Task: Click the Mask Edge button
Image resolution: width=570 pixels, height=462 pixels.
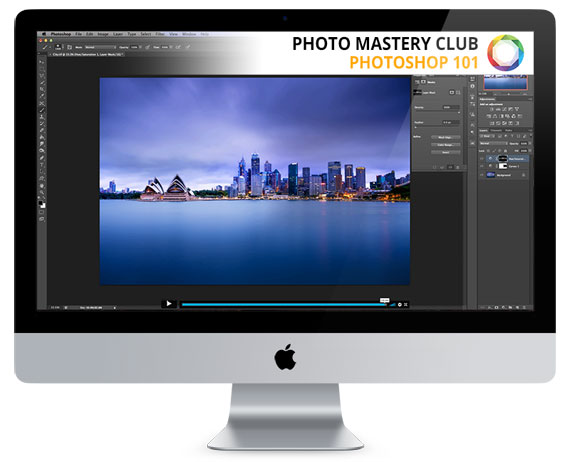Action: click(x=446, y=137)
